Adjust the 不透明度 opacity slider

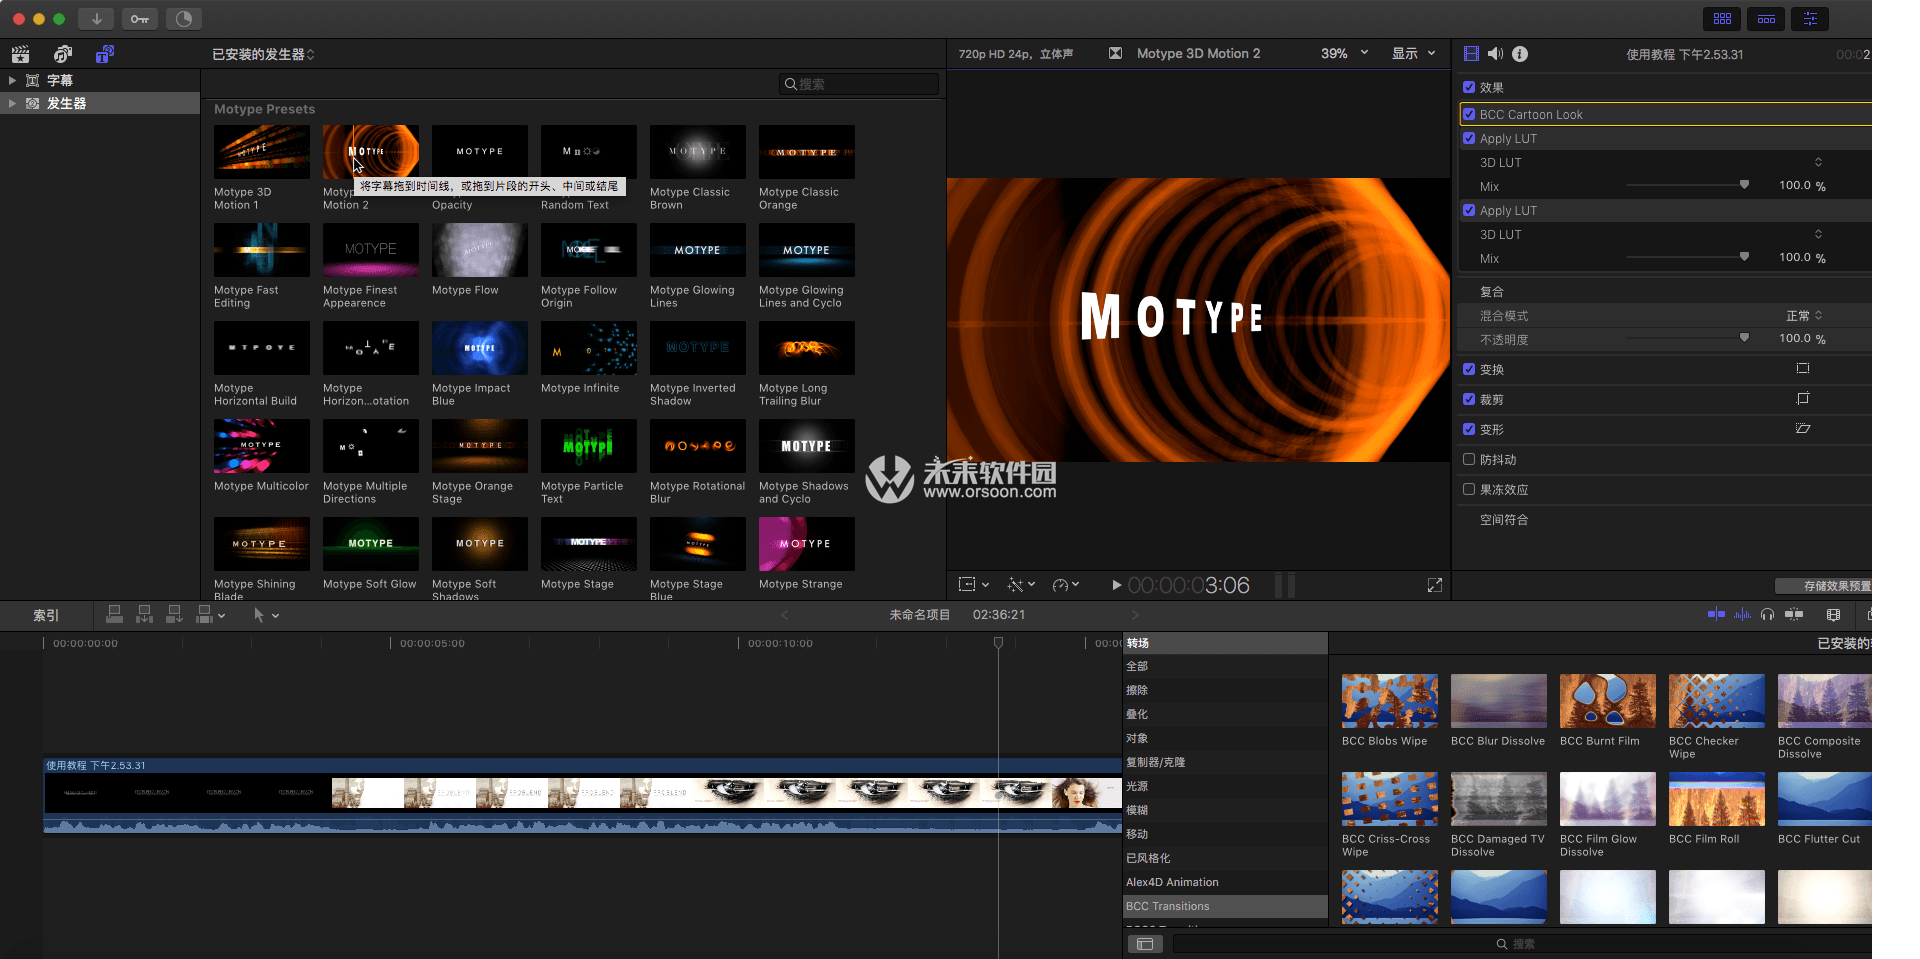pos(1688,338)
